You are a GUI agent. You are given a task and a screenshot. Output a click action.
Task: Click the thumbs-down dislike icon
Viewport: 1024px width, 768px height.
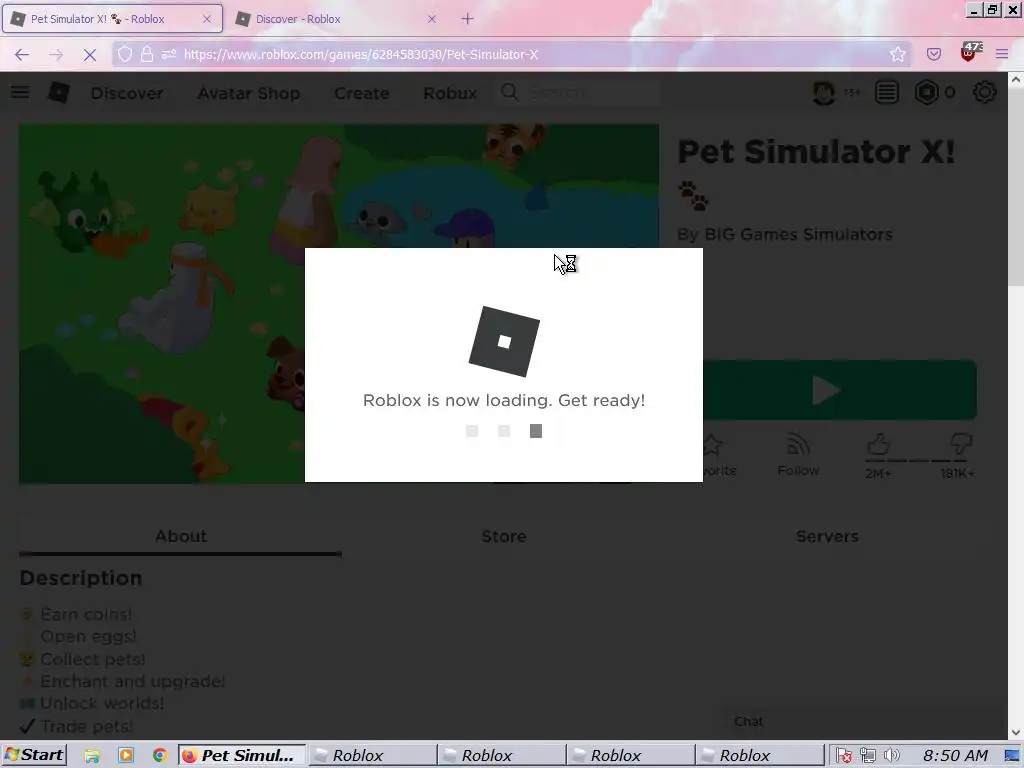961,445
